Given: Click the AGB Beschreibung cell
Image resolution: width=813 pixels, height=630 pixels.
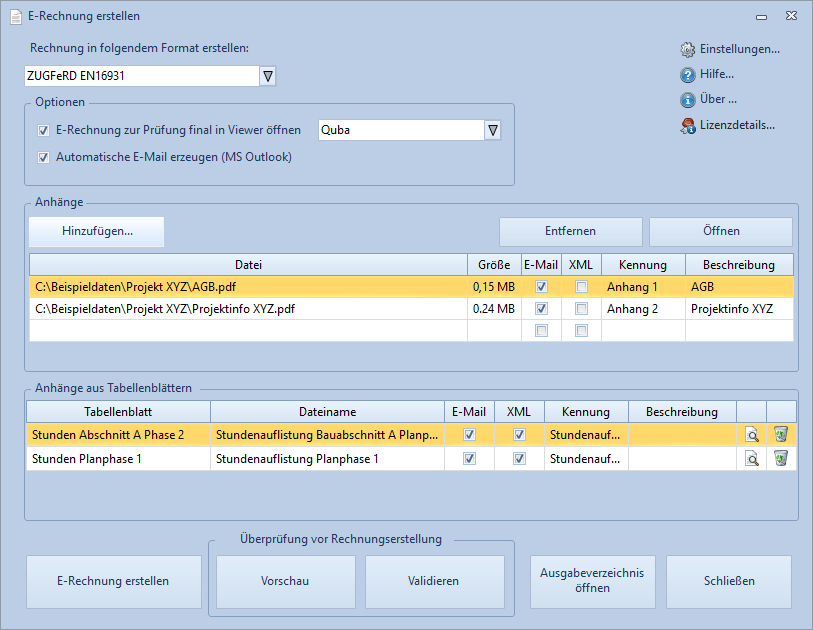Looking at the screenshot, I should tap(739, 287).
